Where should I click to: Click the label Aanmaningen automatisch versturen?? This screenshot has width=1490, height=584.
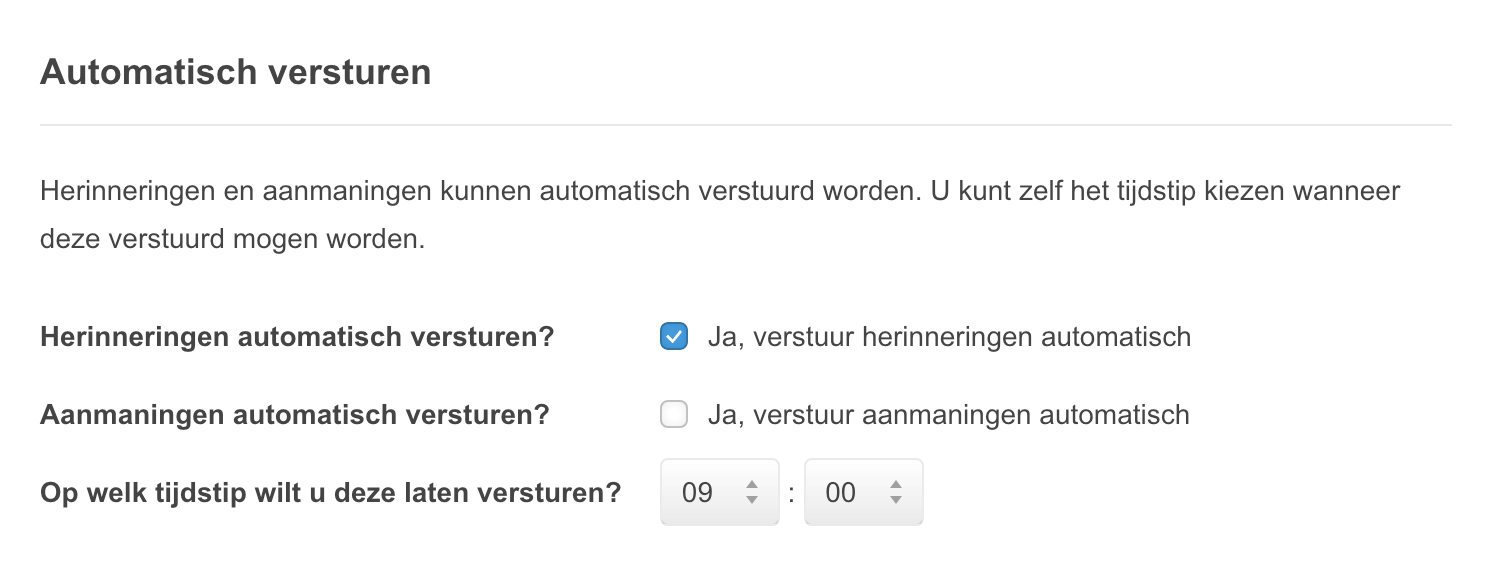pos(294,414)
